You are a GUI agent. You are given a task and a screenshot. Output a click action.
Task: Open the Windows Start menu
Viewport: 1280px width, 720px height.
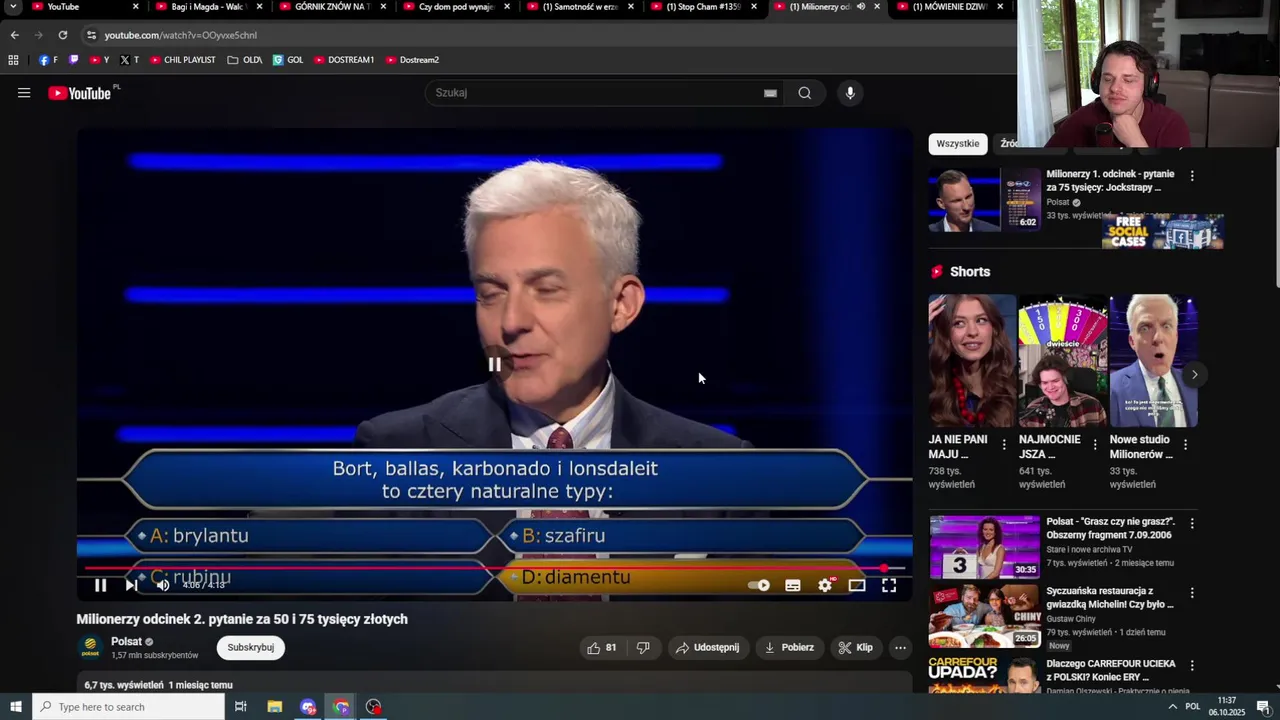click(x=15, y=707)
